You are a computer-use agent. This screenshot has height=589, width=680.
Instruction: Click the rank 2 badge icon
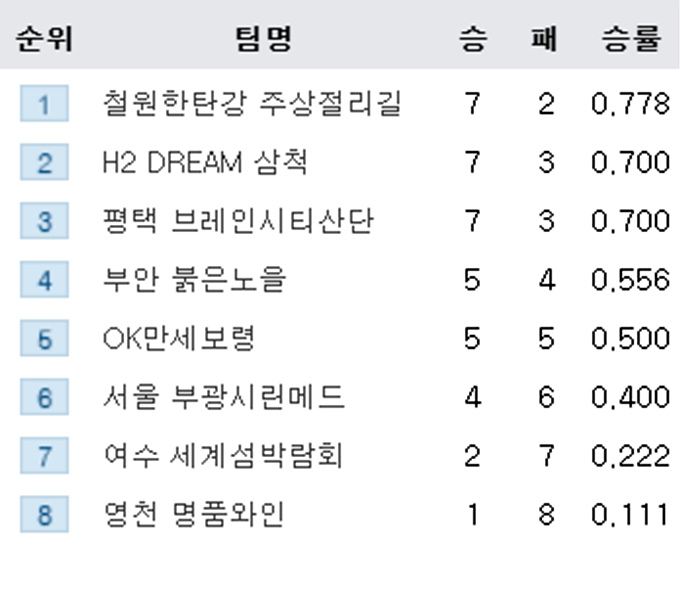tap(44, 162)
